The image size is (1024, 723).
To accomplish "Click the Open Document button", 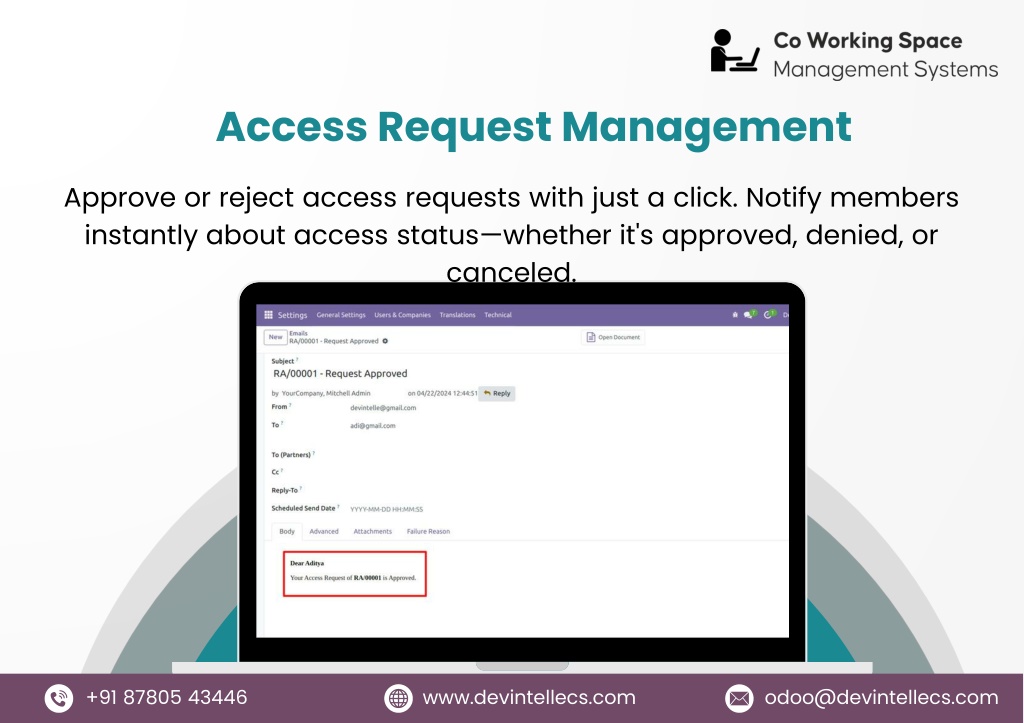I will (x=613, y=337).
